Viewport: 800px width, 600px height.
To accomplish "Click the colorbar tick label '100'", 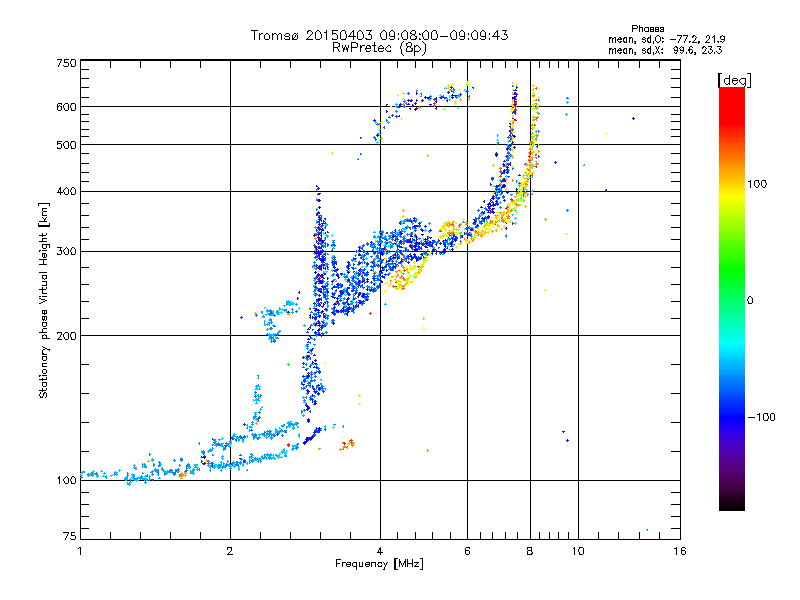I will [x=757, y=184].
